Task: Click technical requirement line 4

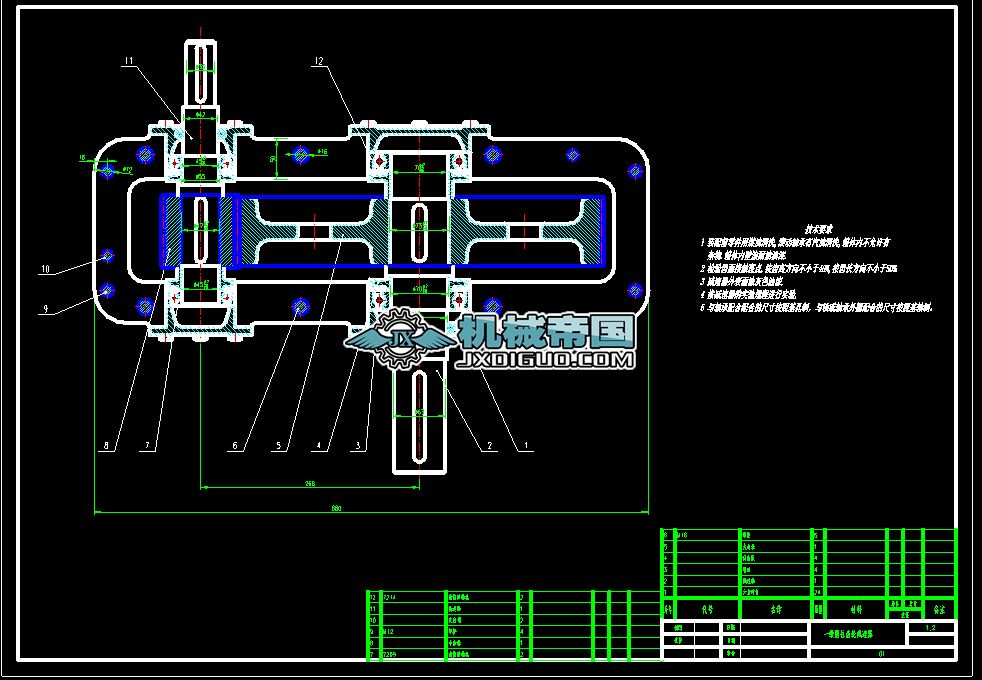Action: [748, 294]
